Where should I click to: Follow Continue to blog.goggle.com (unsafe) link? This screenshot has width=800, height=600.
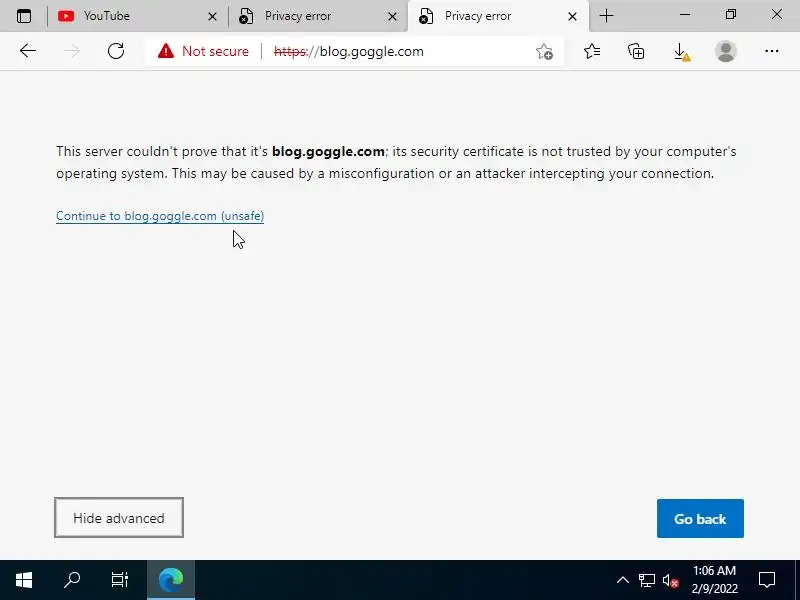click(x=160, y=216)
